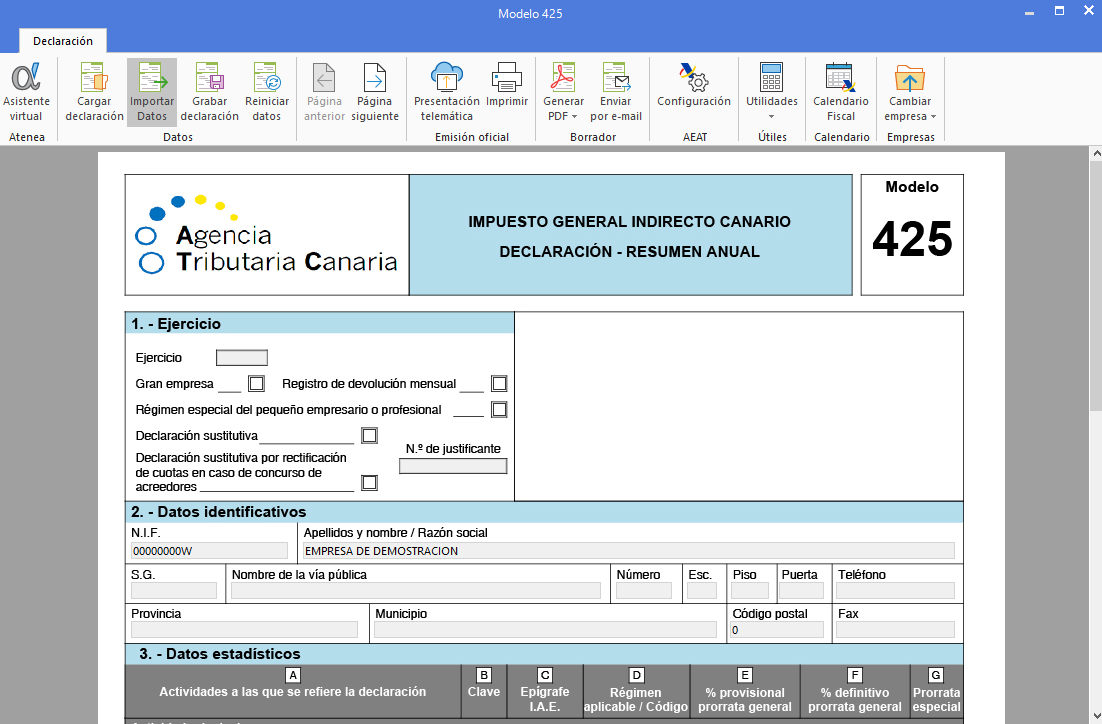
Task: Toggle Registro de devolución mensual checkbox
Action: [499, 383]
